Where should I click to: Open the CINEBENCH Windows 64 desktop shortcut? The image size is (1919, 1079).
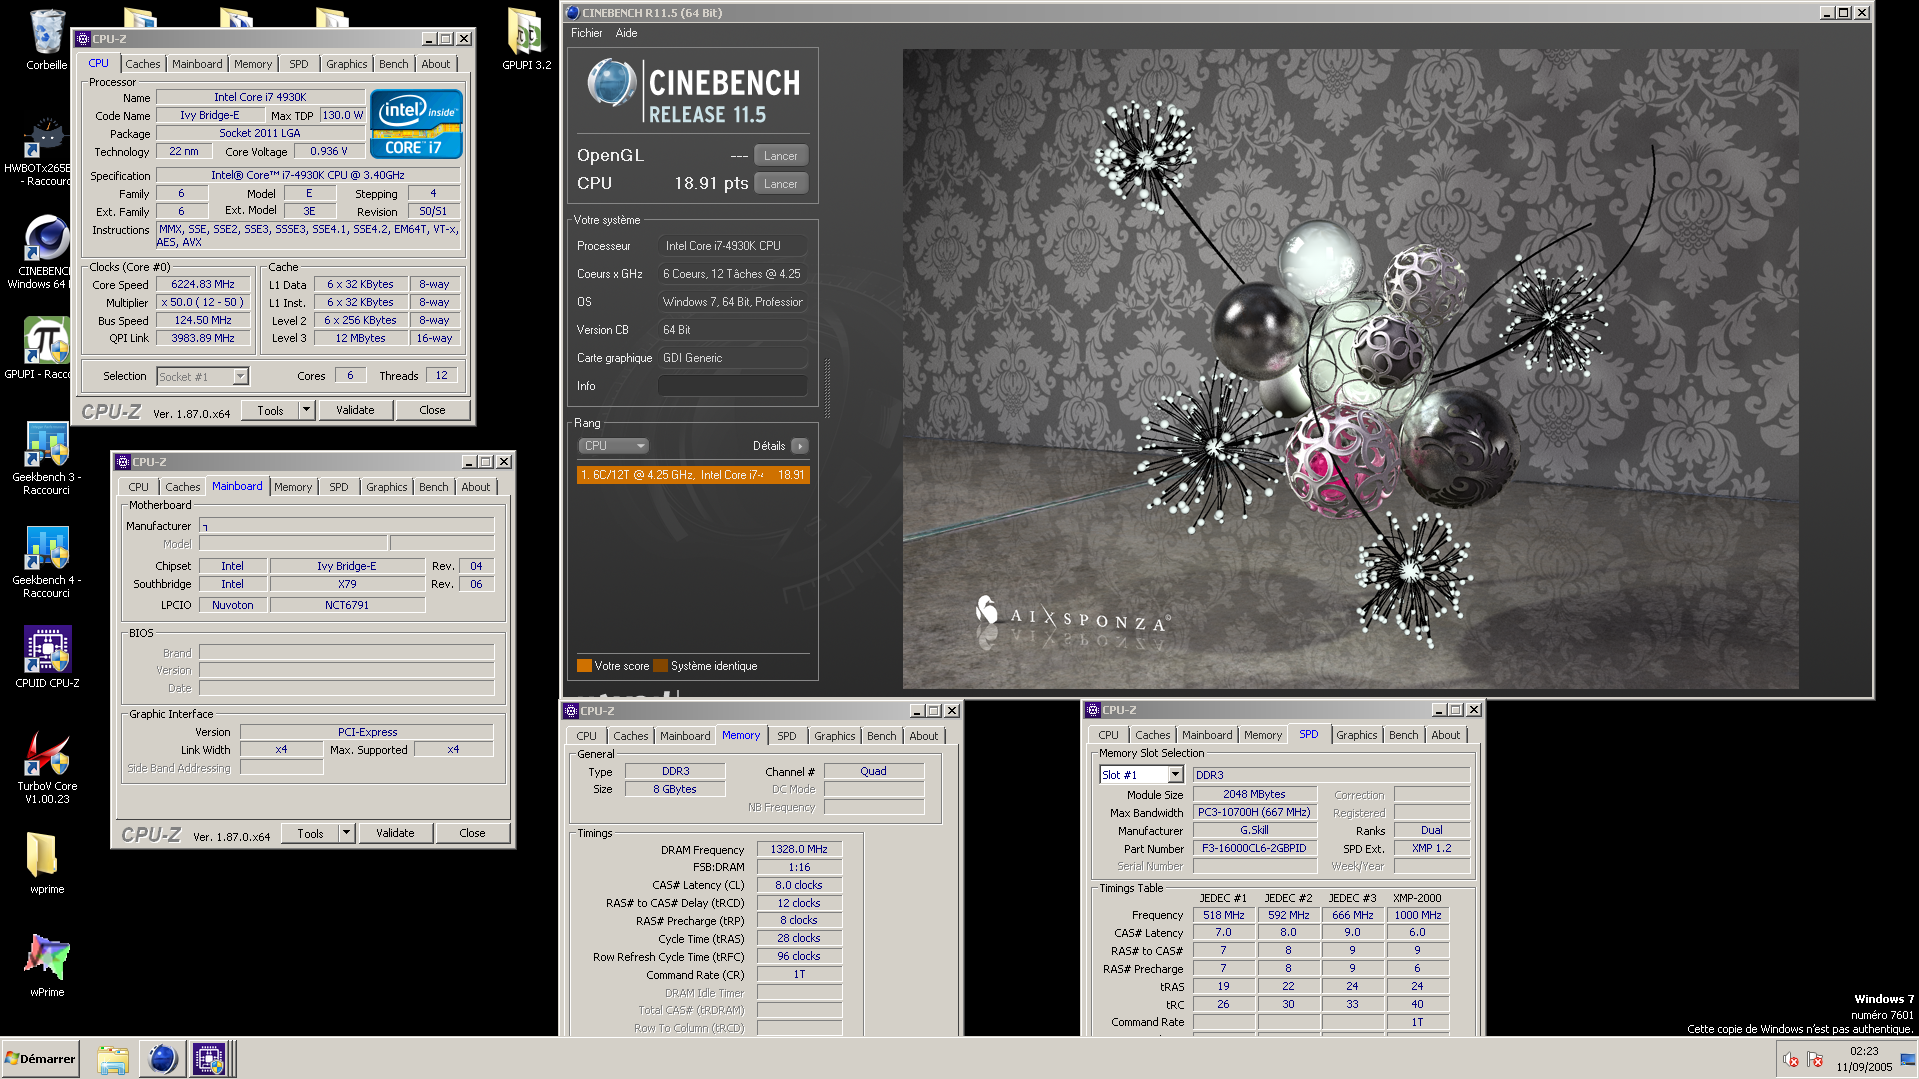47,238
